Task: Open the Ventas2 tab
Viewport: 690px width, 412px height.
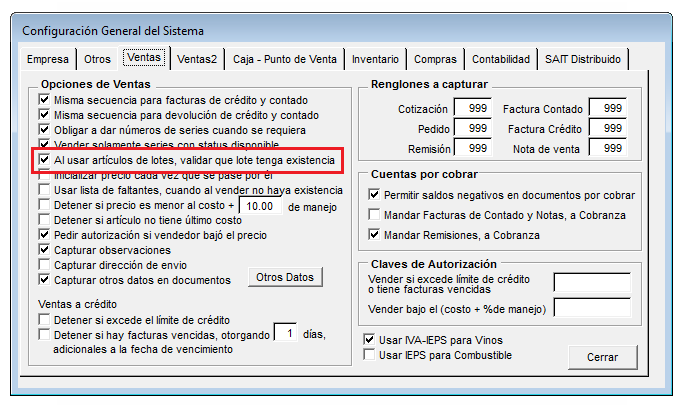Action: [x=197, y=59]
